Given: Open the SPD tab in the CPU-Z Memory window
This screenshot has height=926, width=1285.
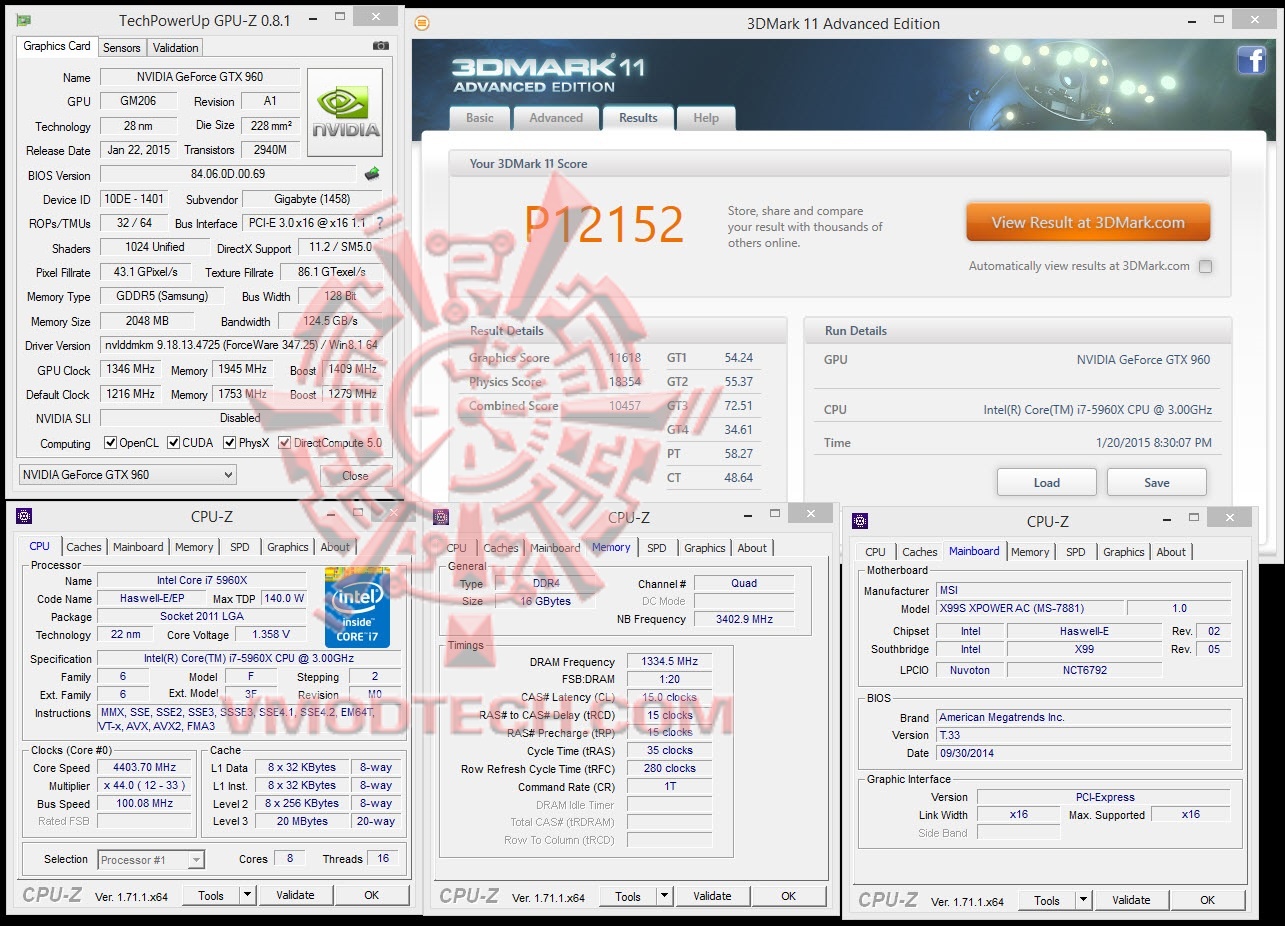Looking at the screenshot, I should tap(656, 548).
